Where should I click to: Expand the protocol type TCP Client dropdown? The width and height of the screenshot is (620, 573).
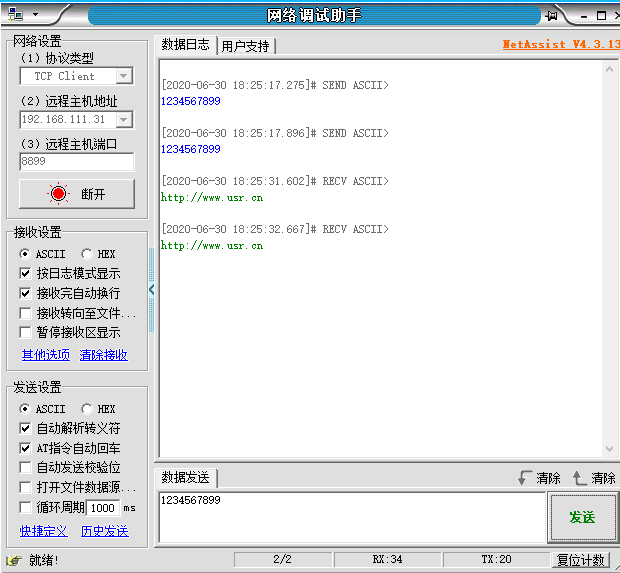124,76
